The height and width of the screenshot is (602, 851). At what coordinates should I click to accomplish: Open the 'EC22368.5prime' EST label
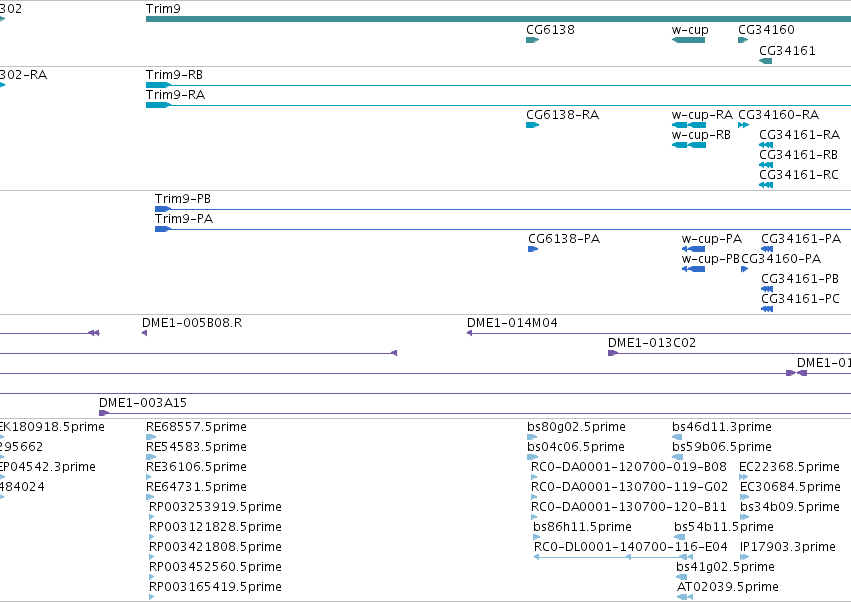click(x=789, y=467)
